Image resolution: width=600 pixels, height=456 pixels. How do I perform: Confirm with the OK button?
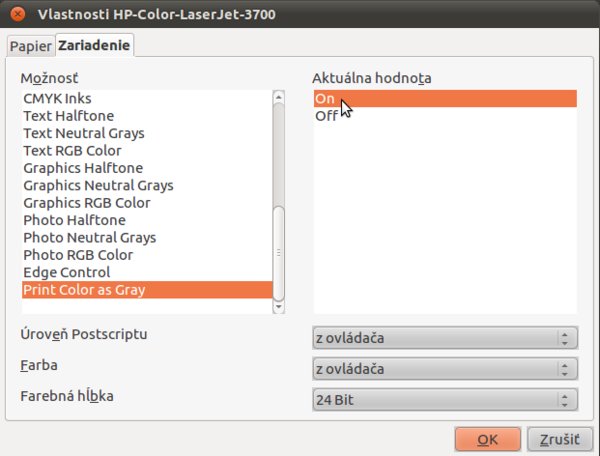pyautogui.click(x=488, y=440)
